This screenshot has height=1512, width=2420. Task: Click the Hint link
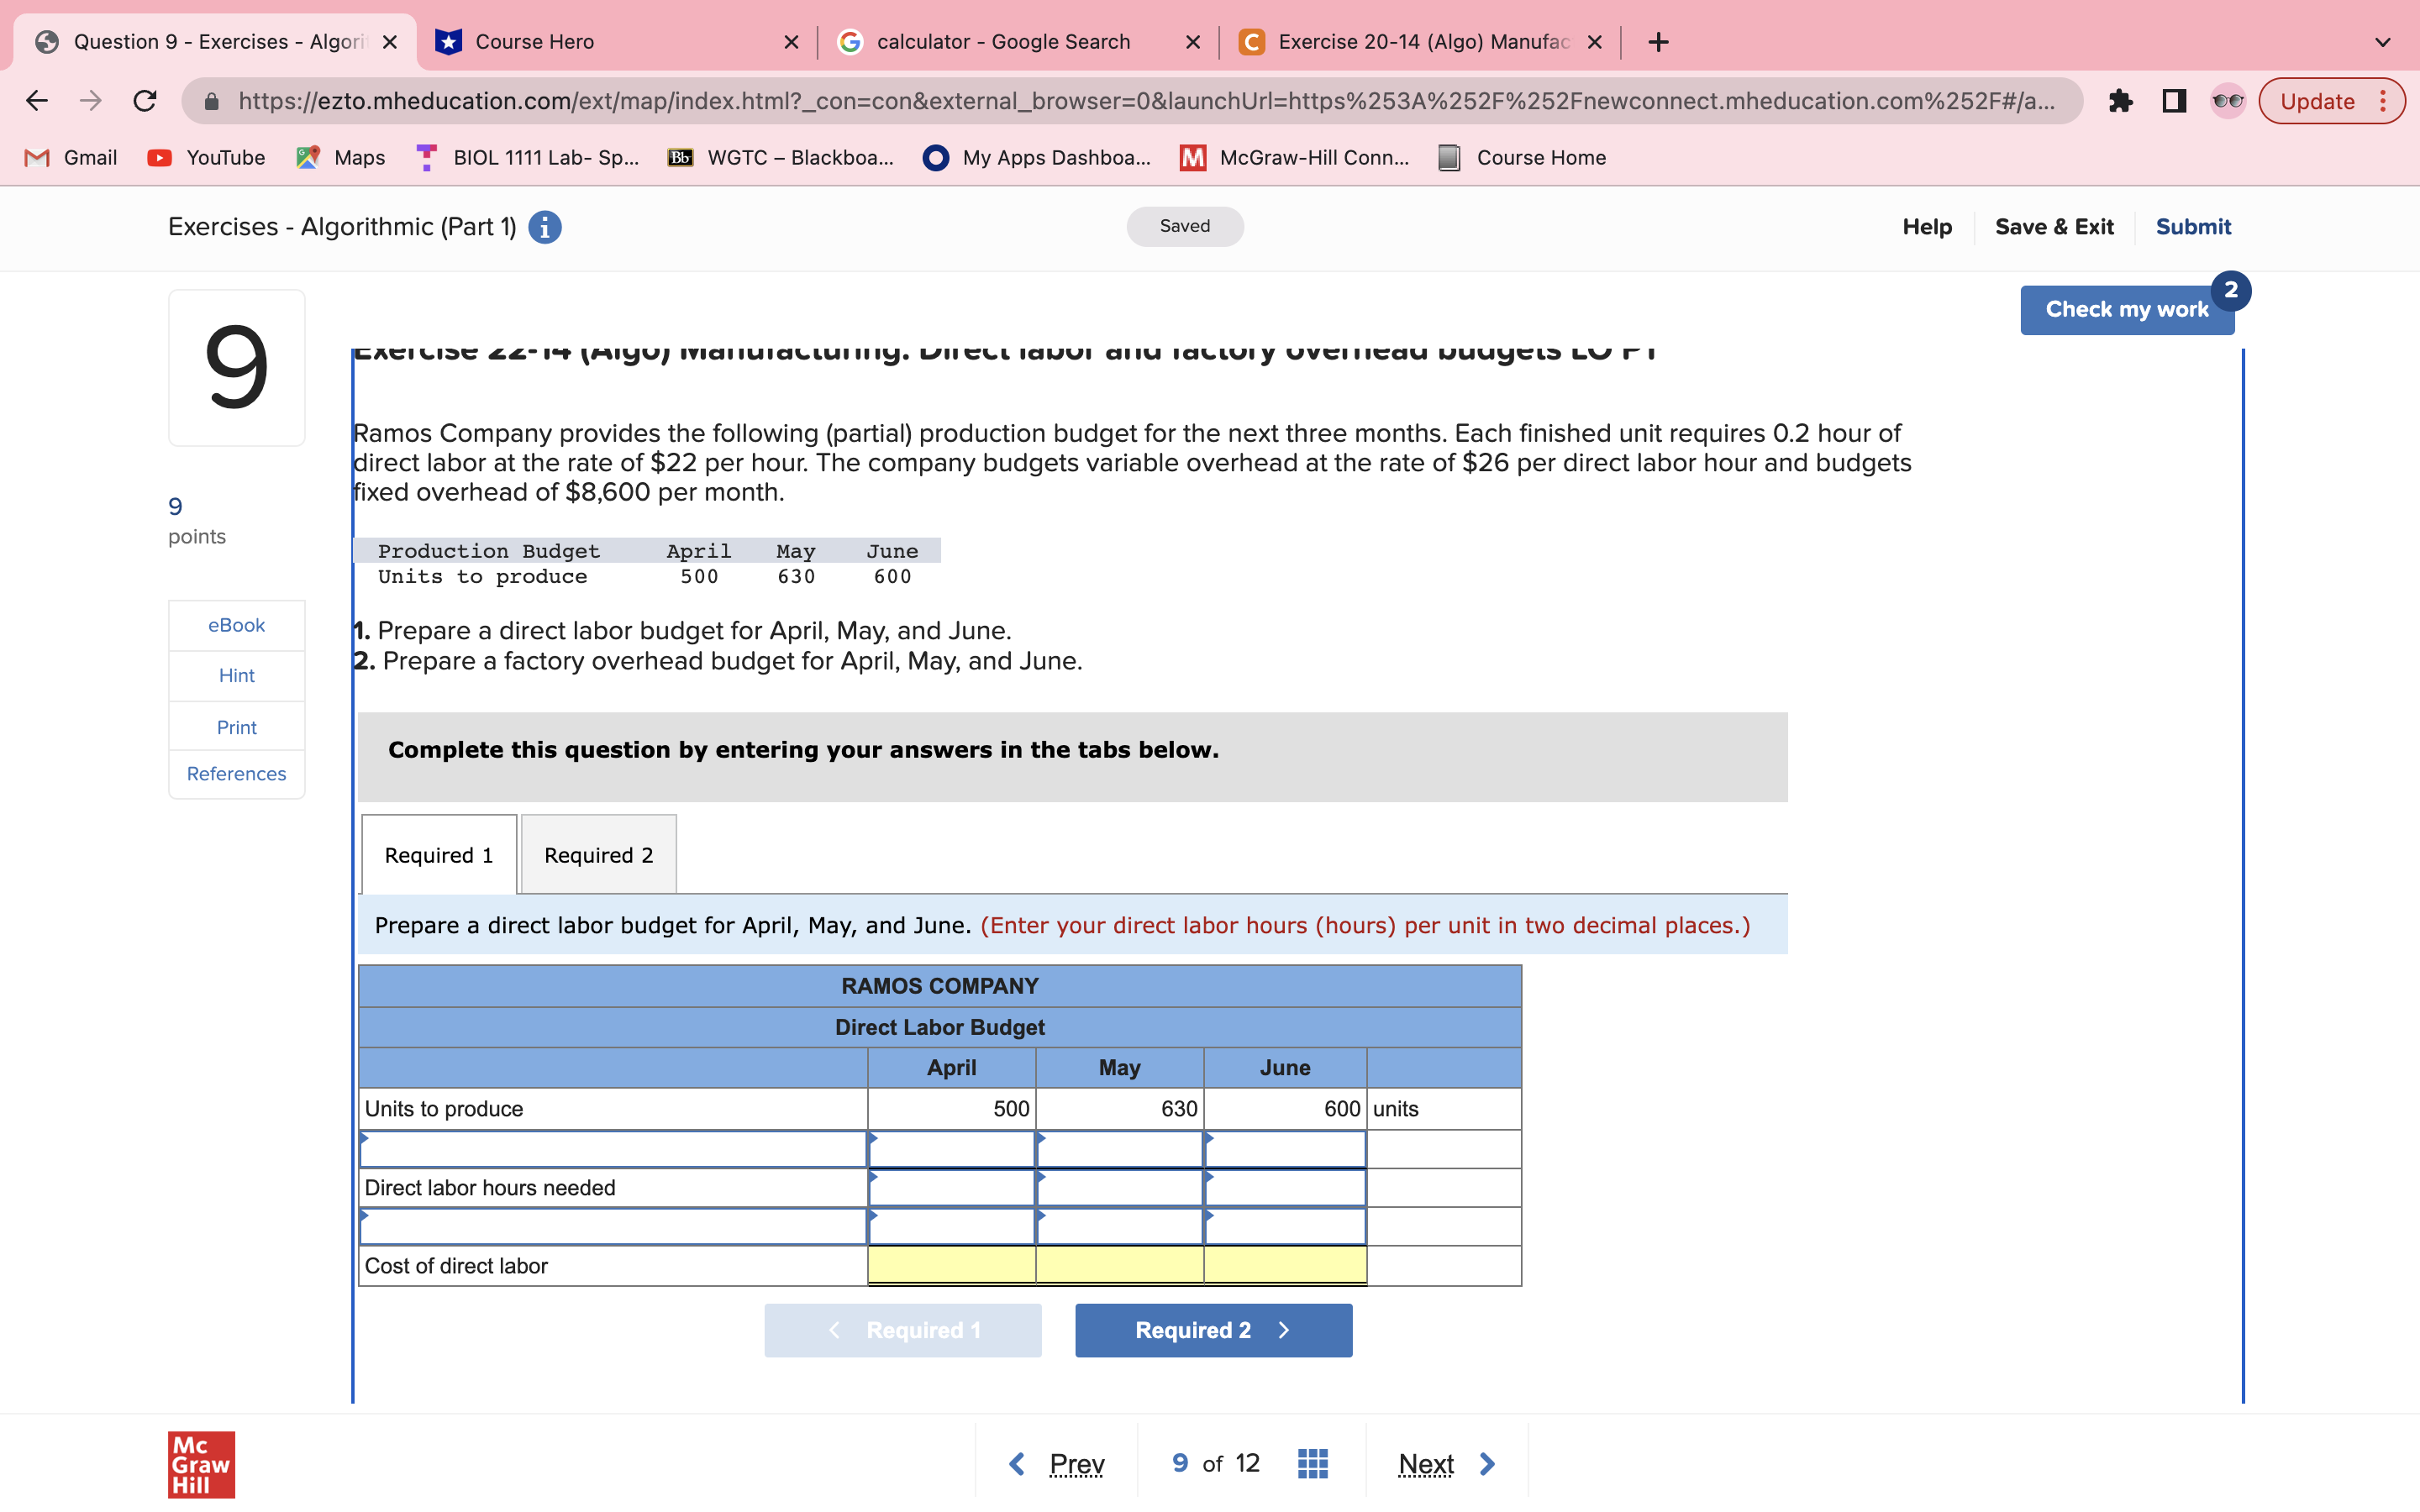click(236, 675)
